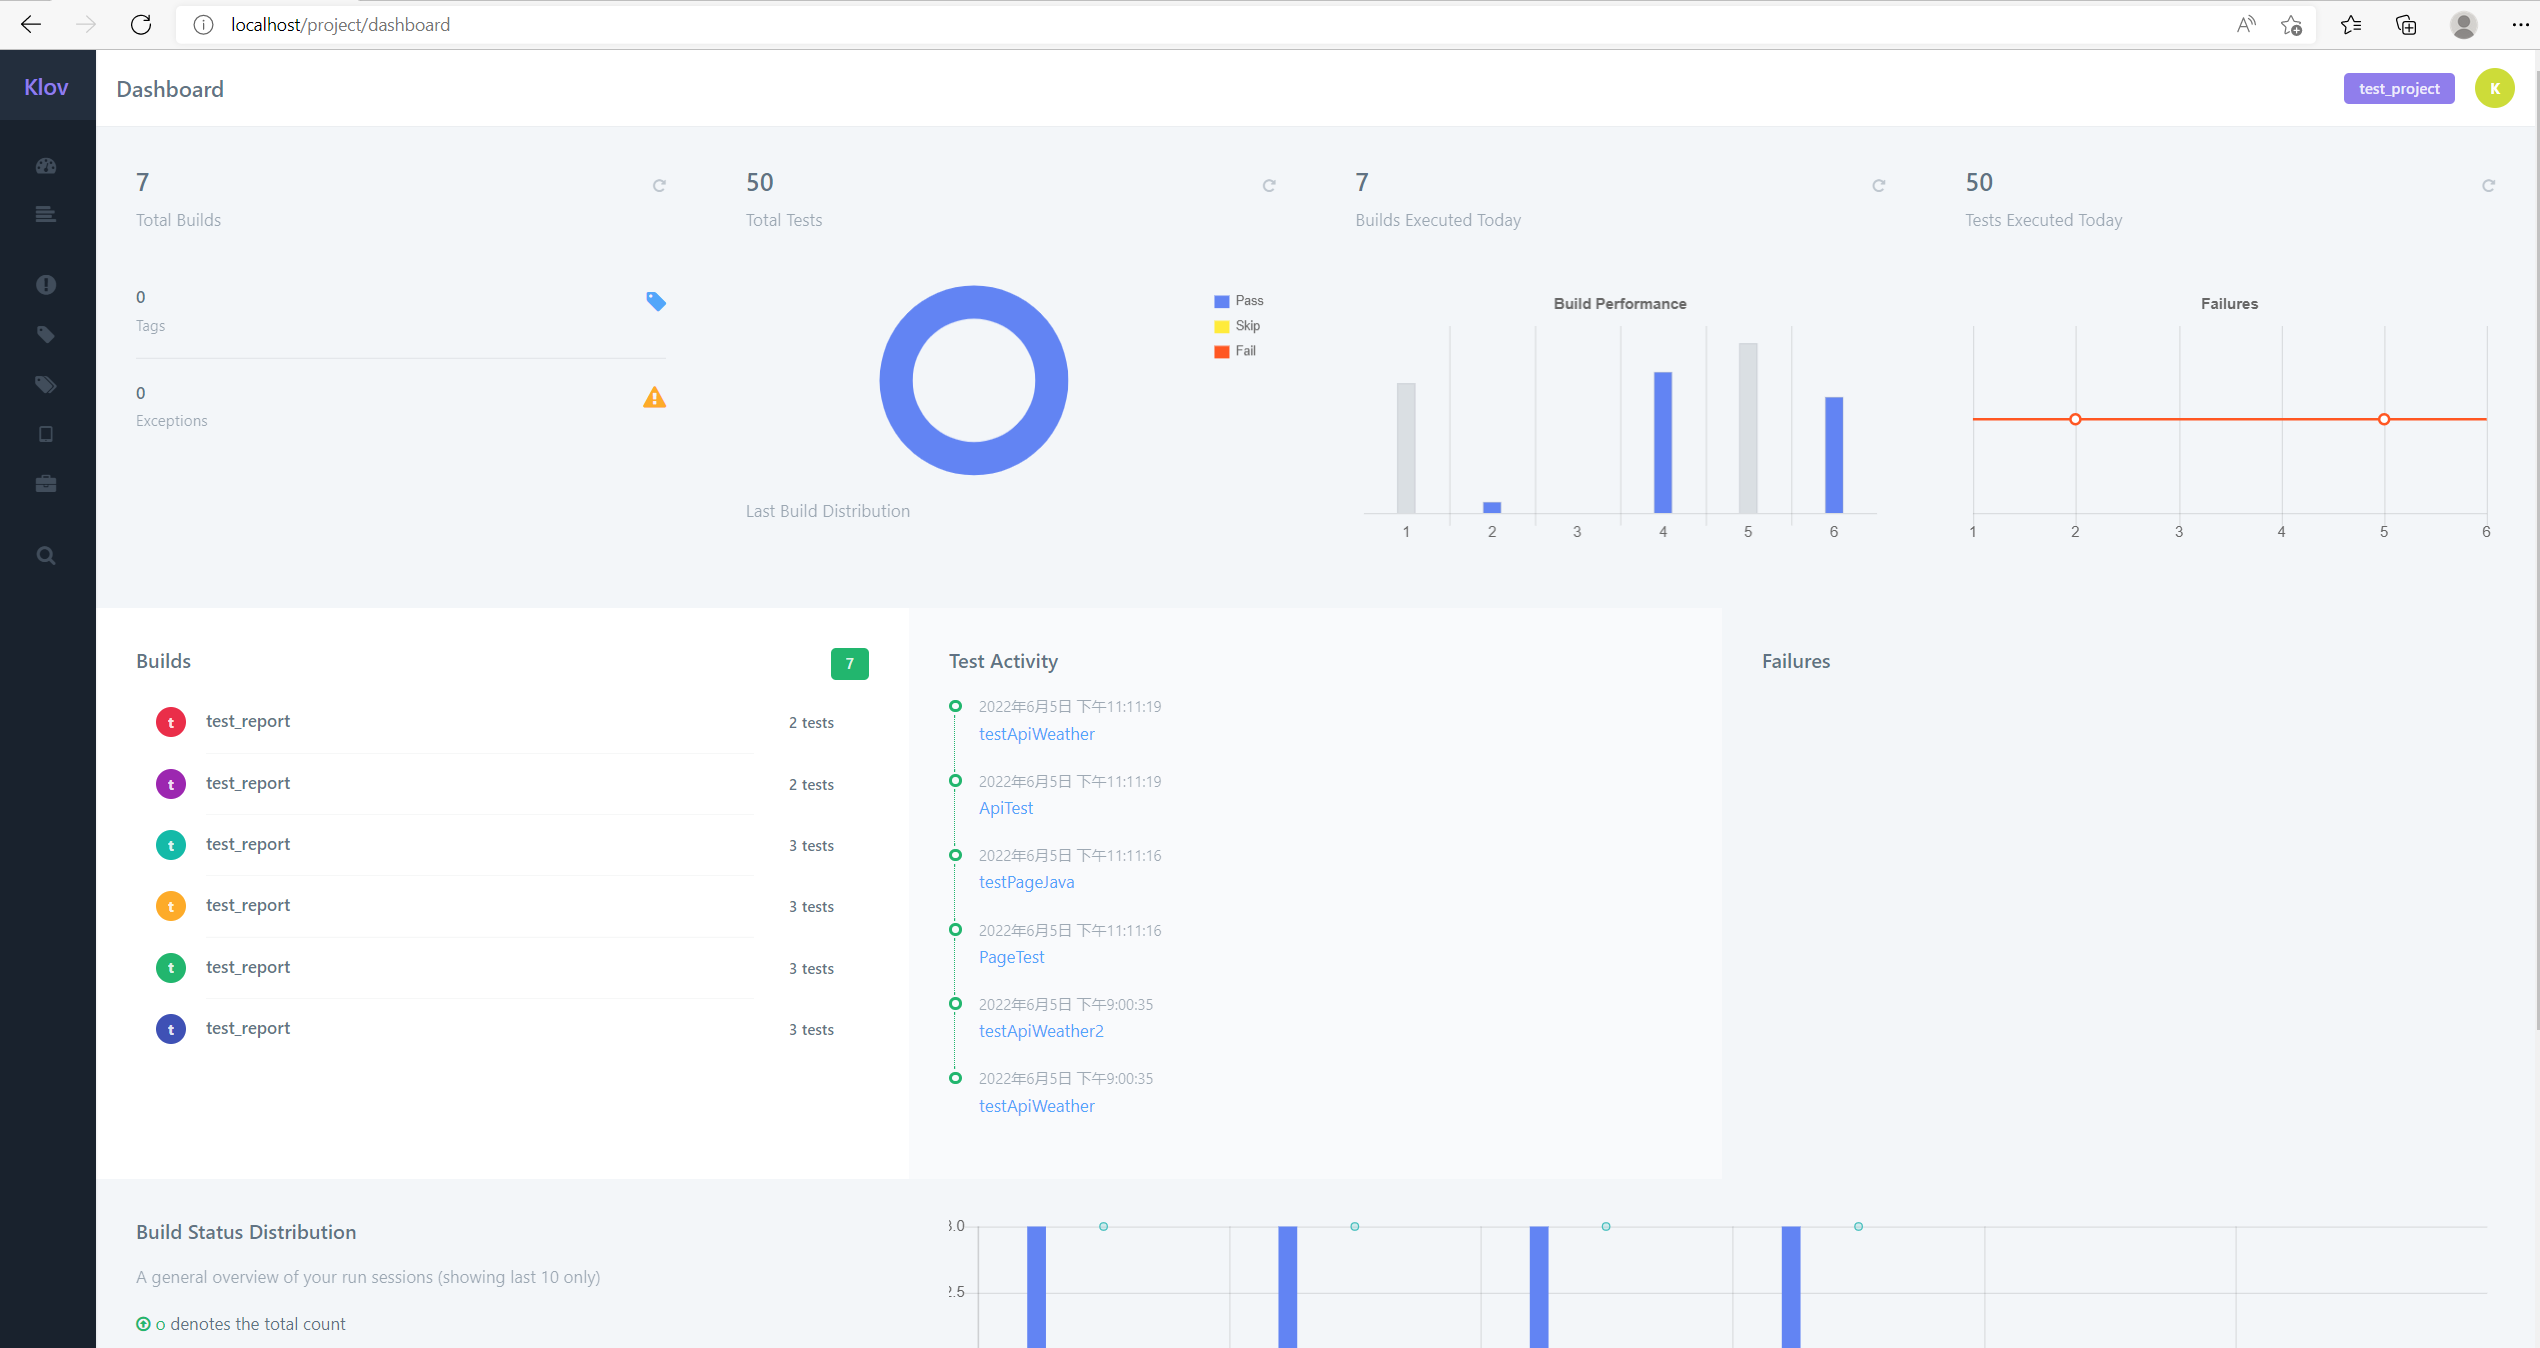Click the builds list icon in sidebar
The width and height of the screenshot is (2540, 1348).
point(46,214)
